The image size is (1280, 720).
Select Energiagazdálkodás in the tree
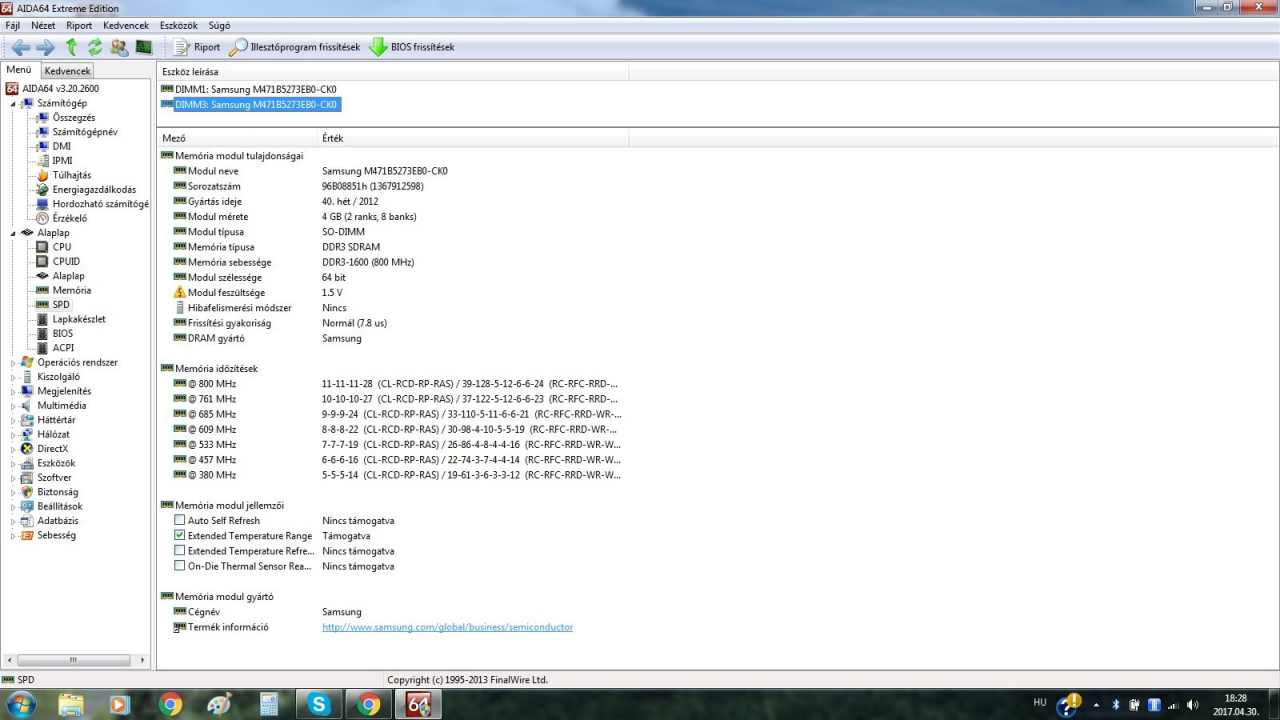point(94,189)
